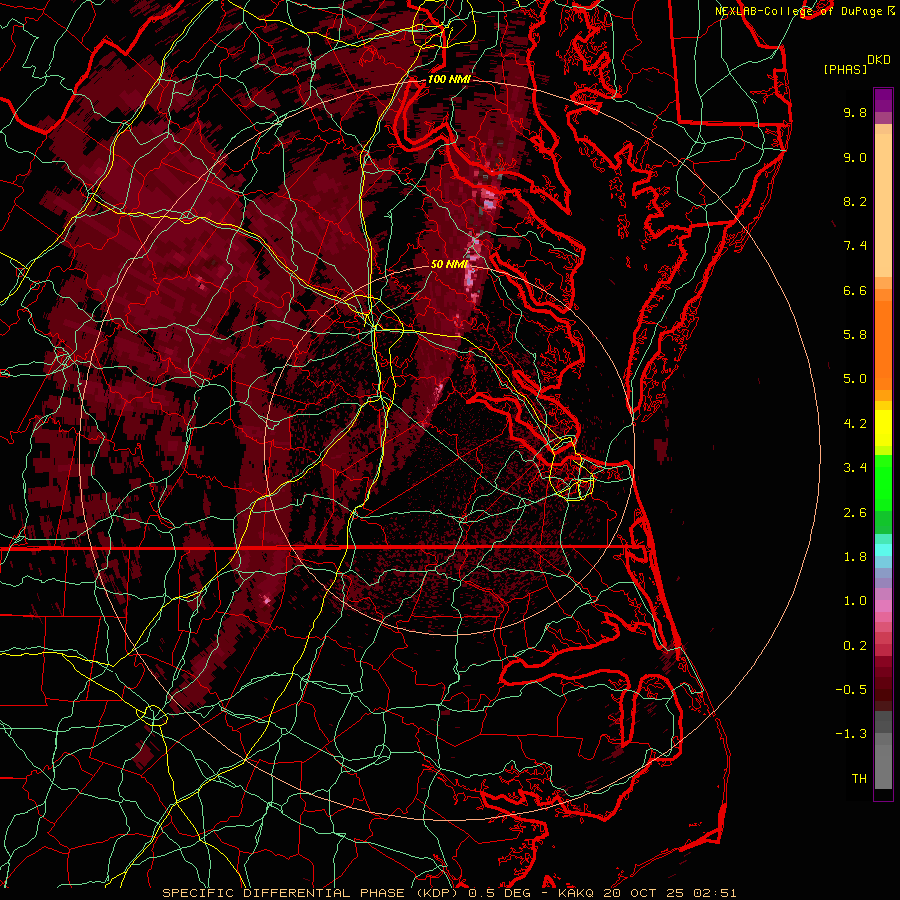Select the 4.2 scale value
This screenshot has height=900, width=900.
[855, 424]
